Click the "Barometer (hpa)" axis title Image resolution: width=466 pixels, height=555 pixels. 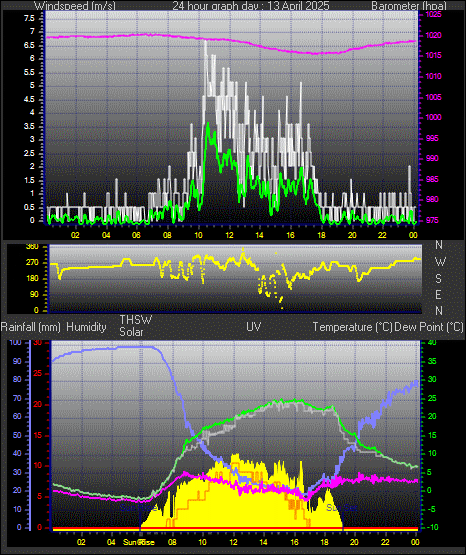[x=409, y=6]
